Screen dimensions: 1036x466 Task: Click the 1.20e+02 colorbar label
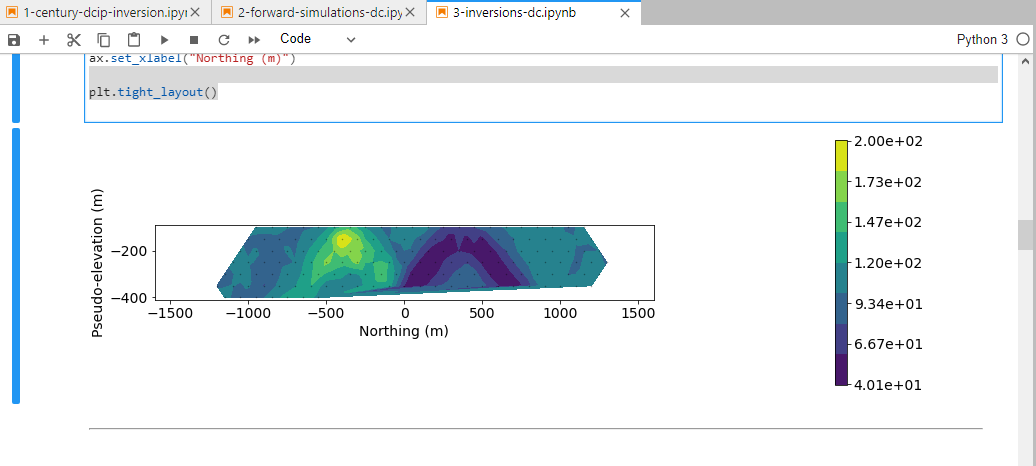pos(888,263)
